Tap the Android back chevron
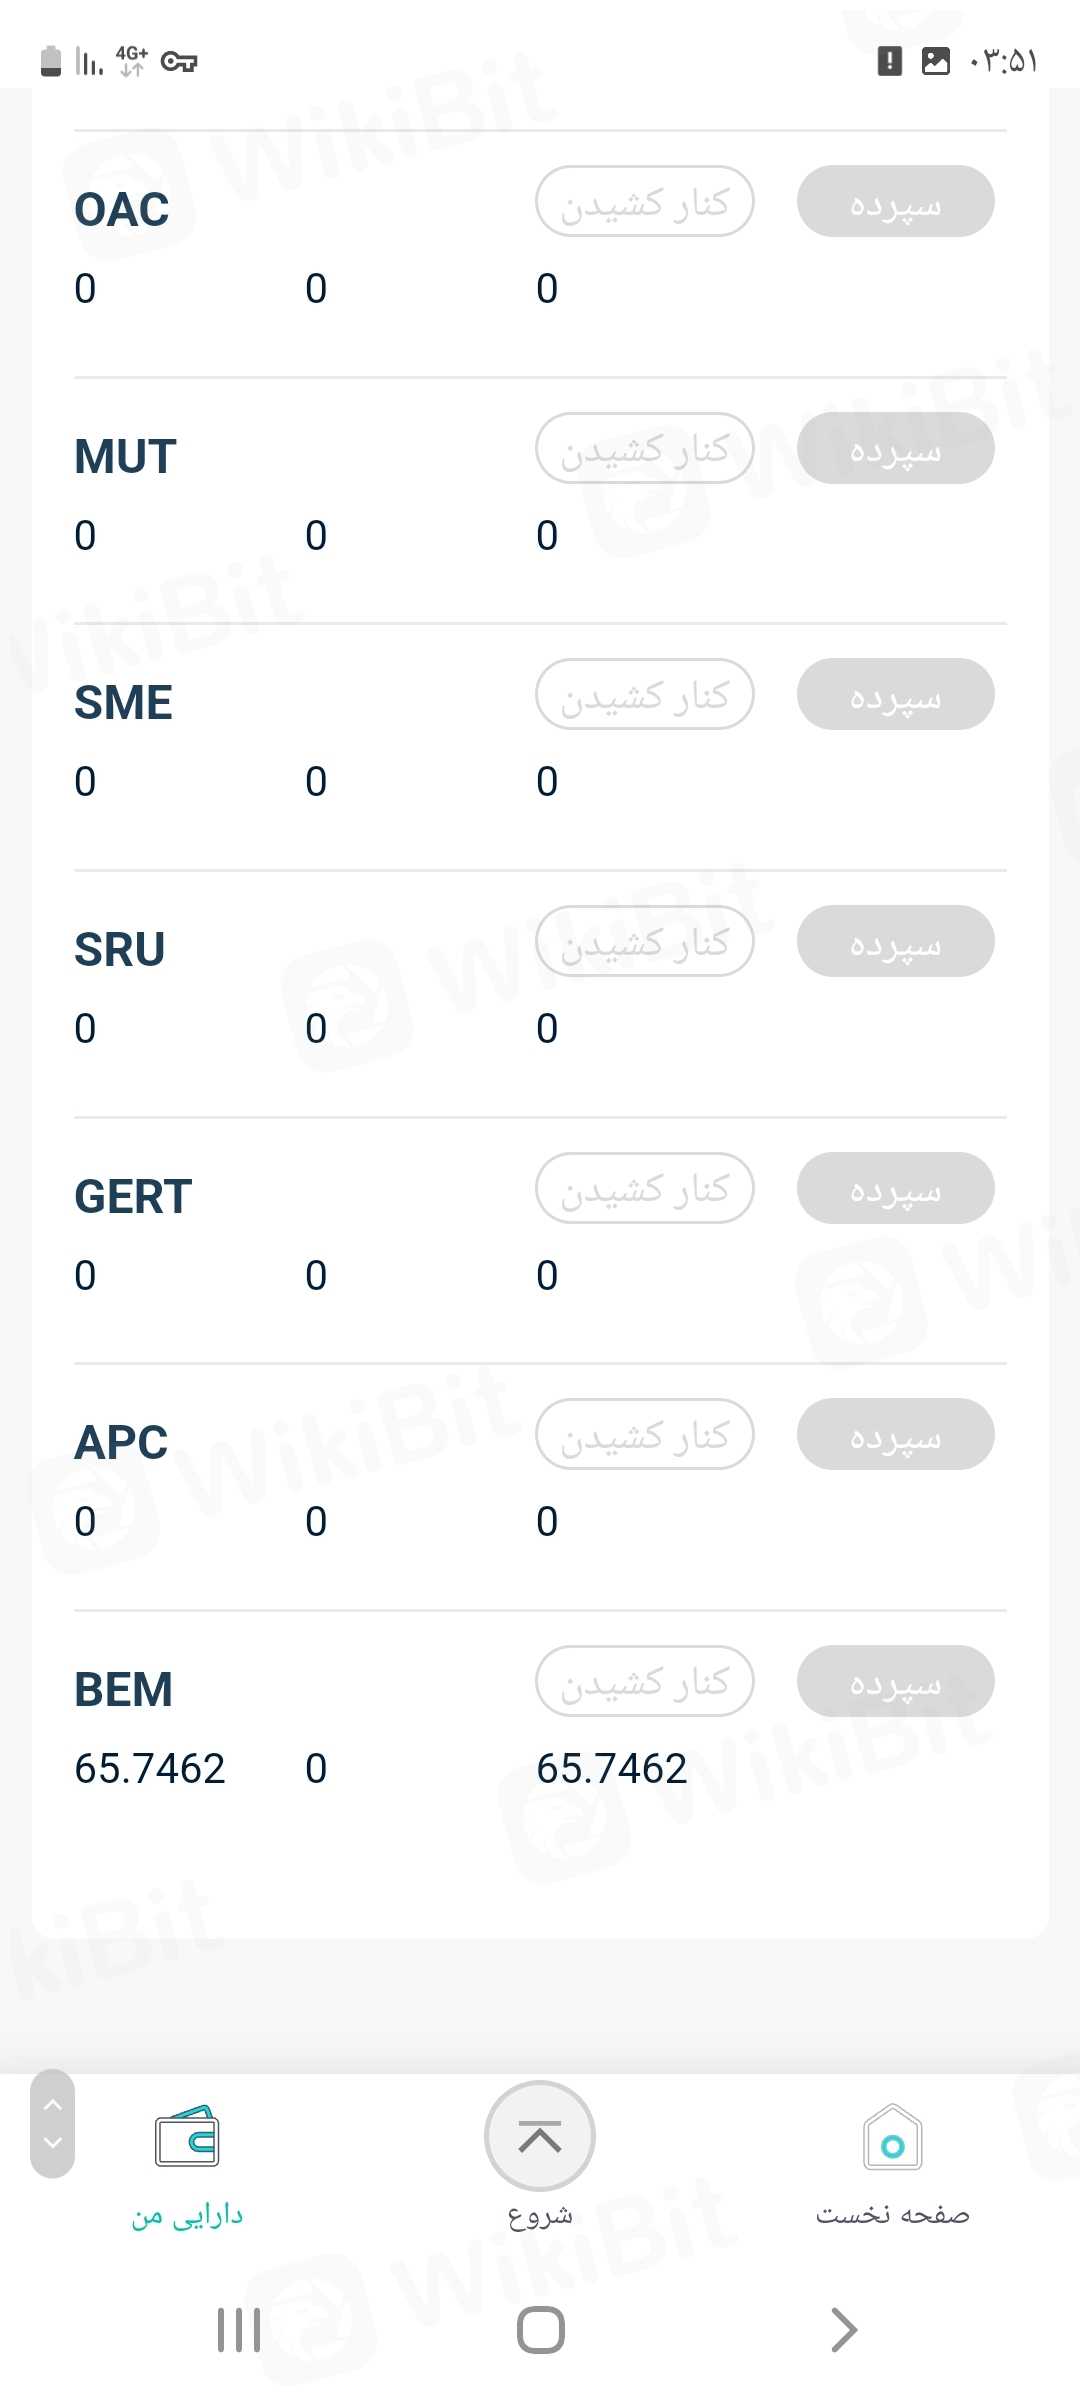Viewport: 1080px width, 2400px height. click(x=844, y=2330)
